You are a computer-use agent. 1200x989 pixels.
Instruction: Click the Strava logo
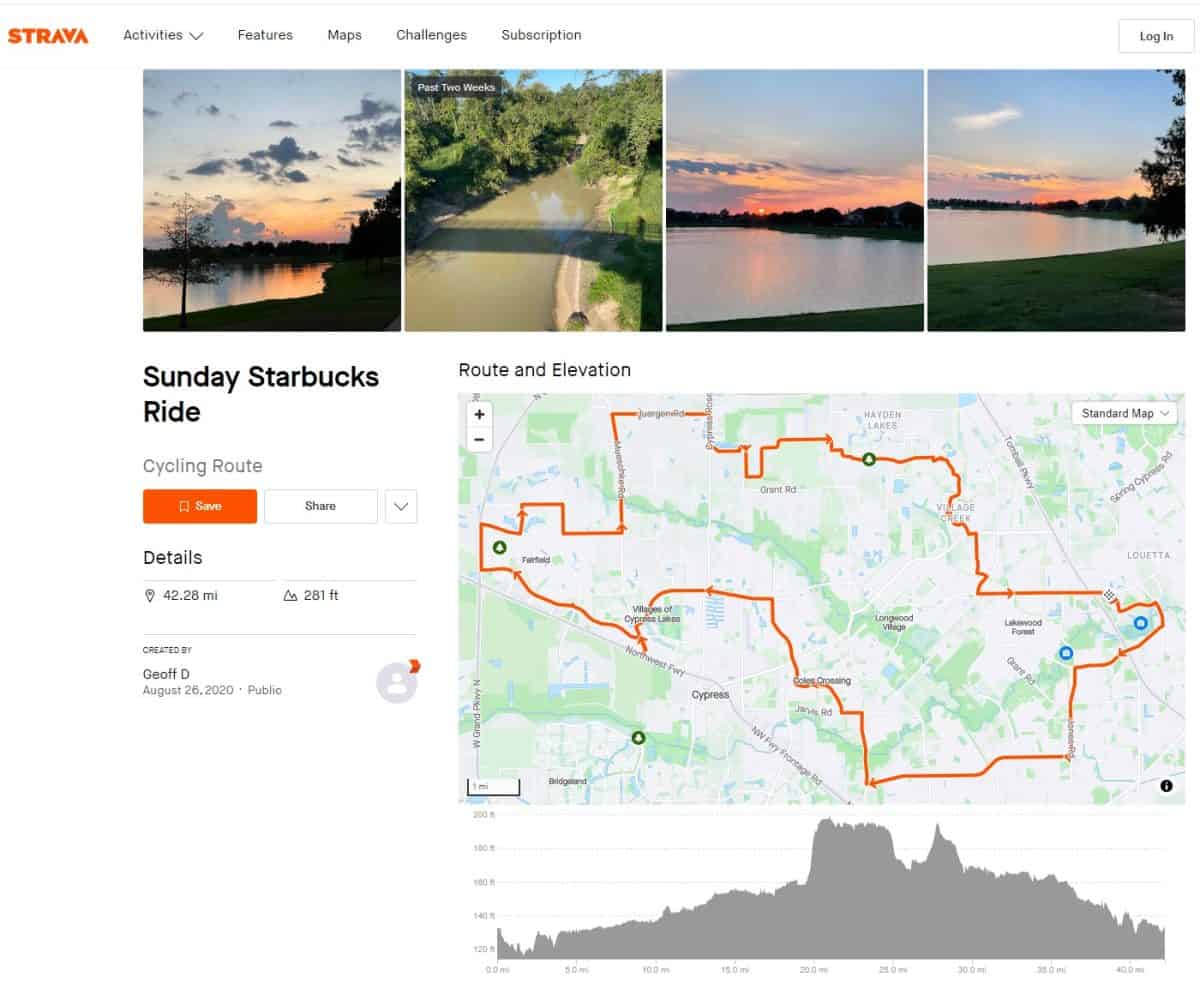point(48,36)
